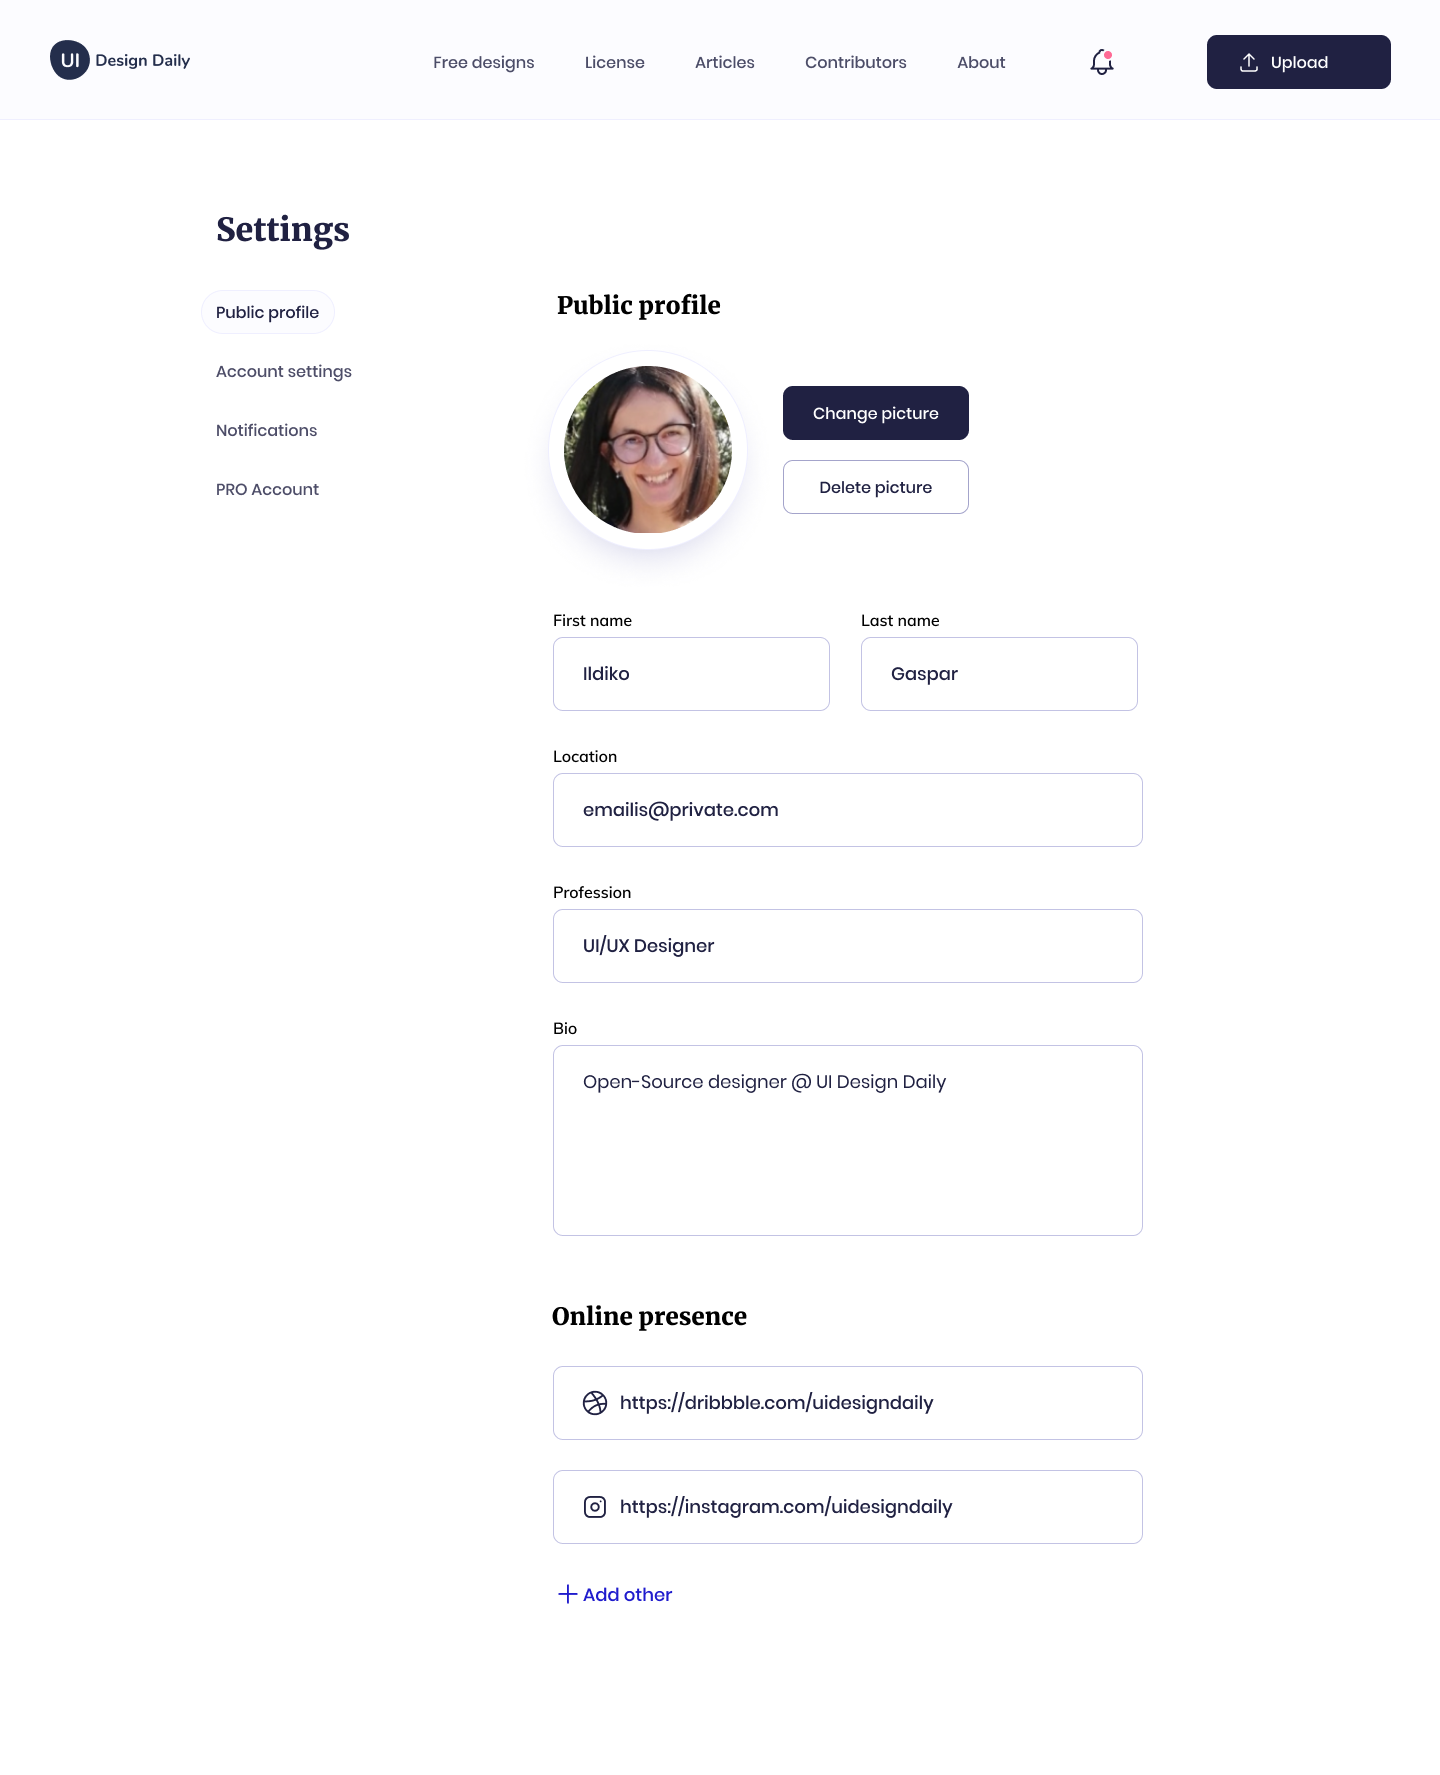The height and width of the screenshot is (1775, 1440).
Task: Open the PRO Account section
Action: [268, 489]
